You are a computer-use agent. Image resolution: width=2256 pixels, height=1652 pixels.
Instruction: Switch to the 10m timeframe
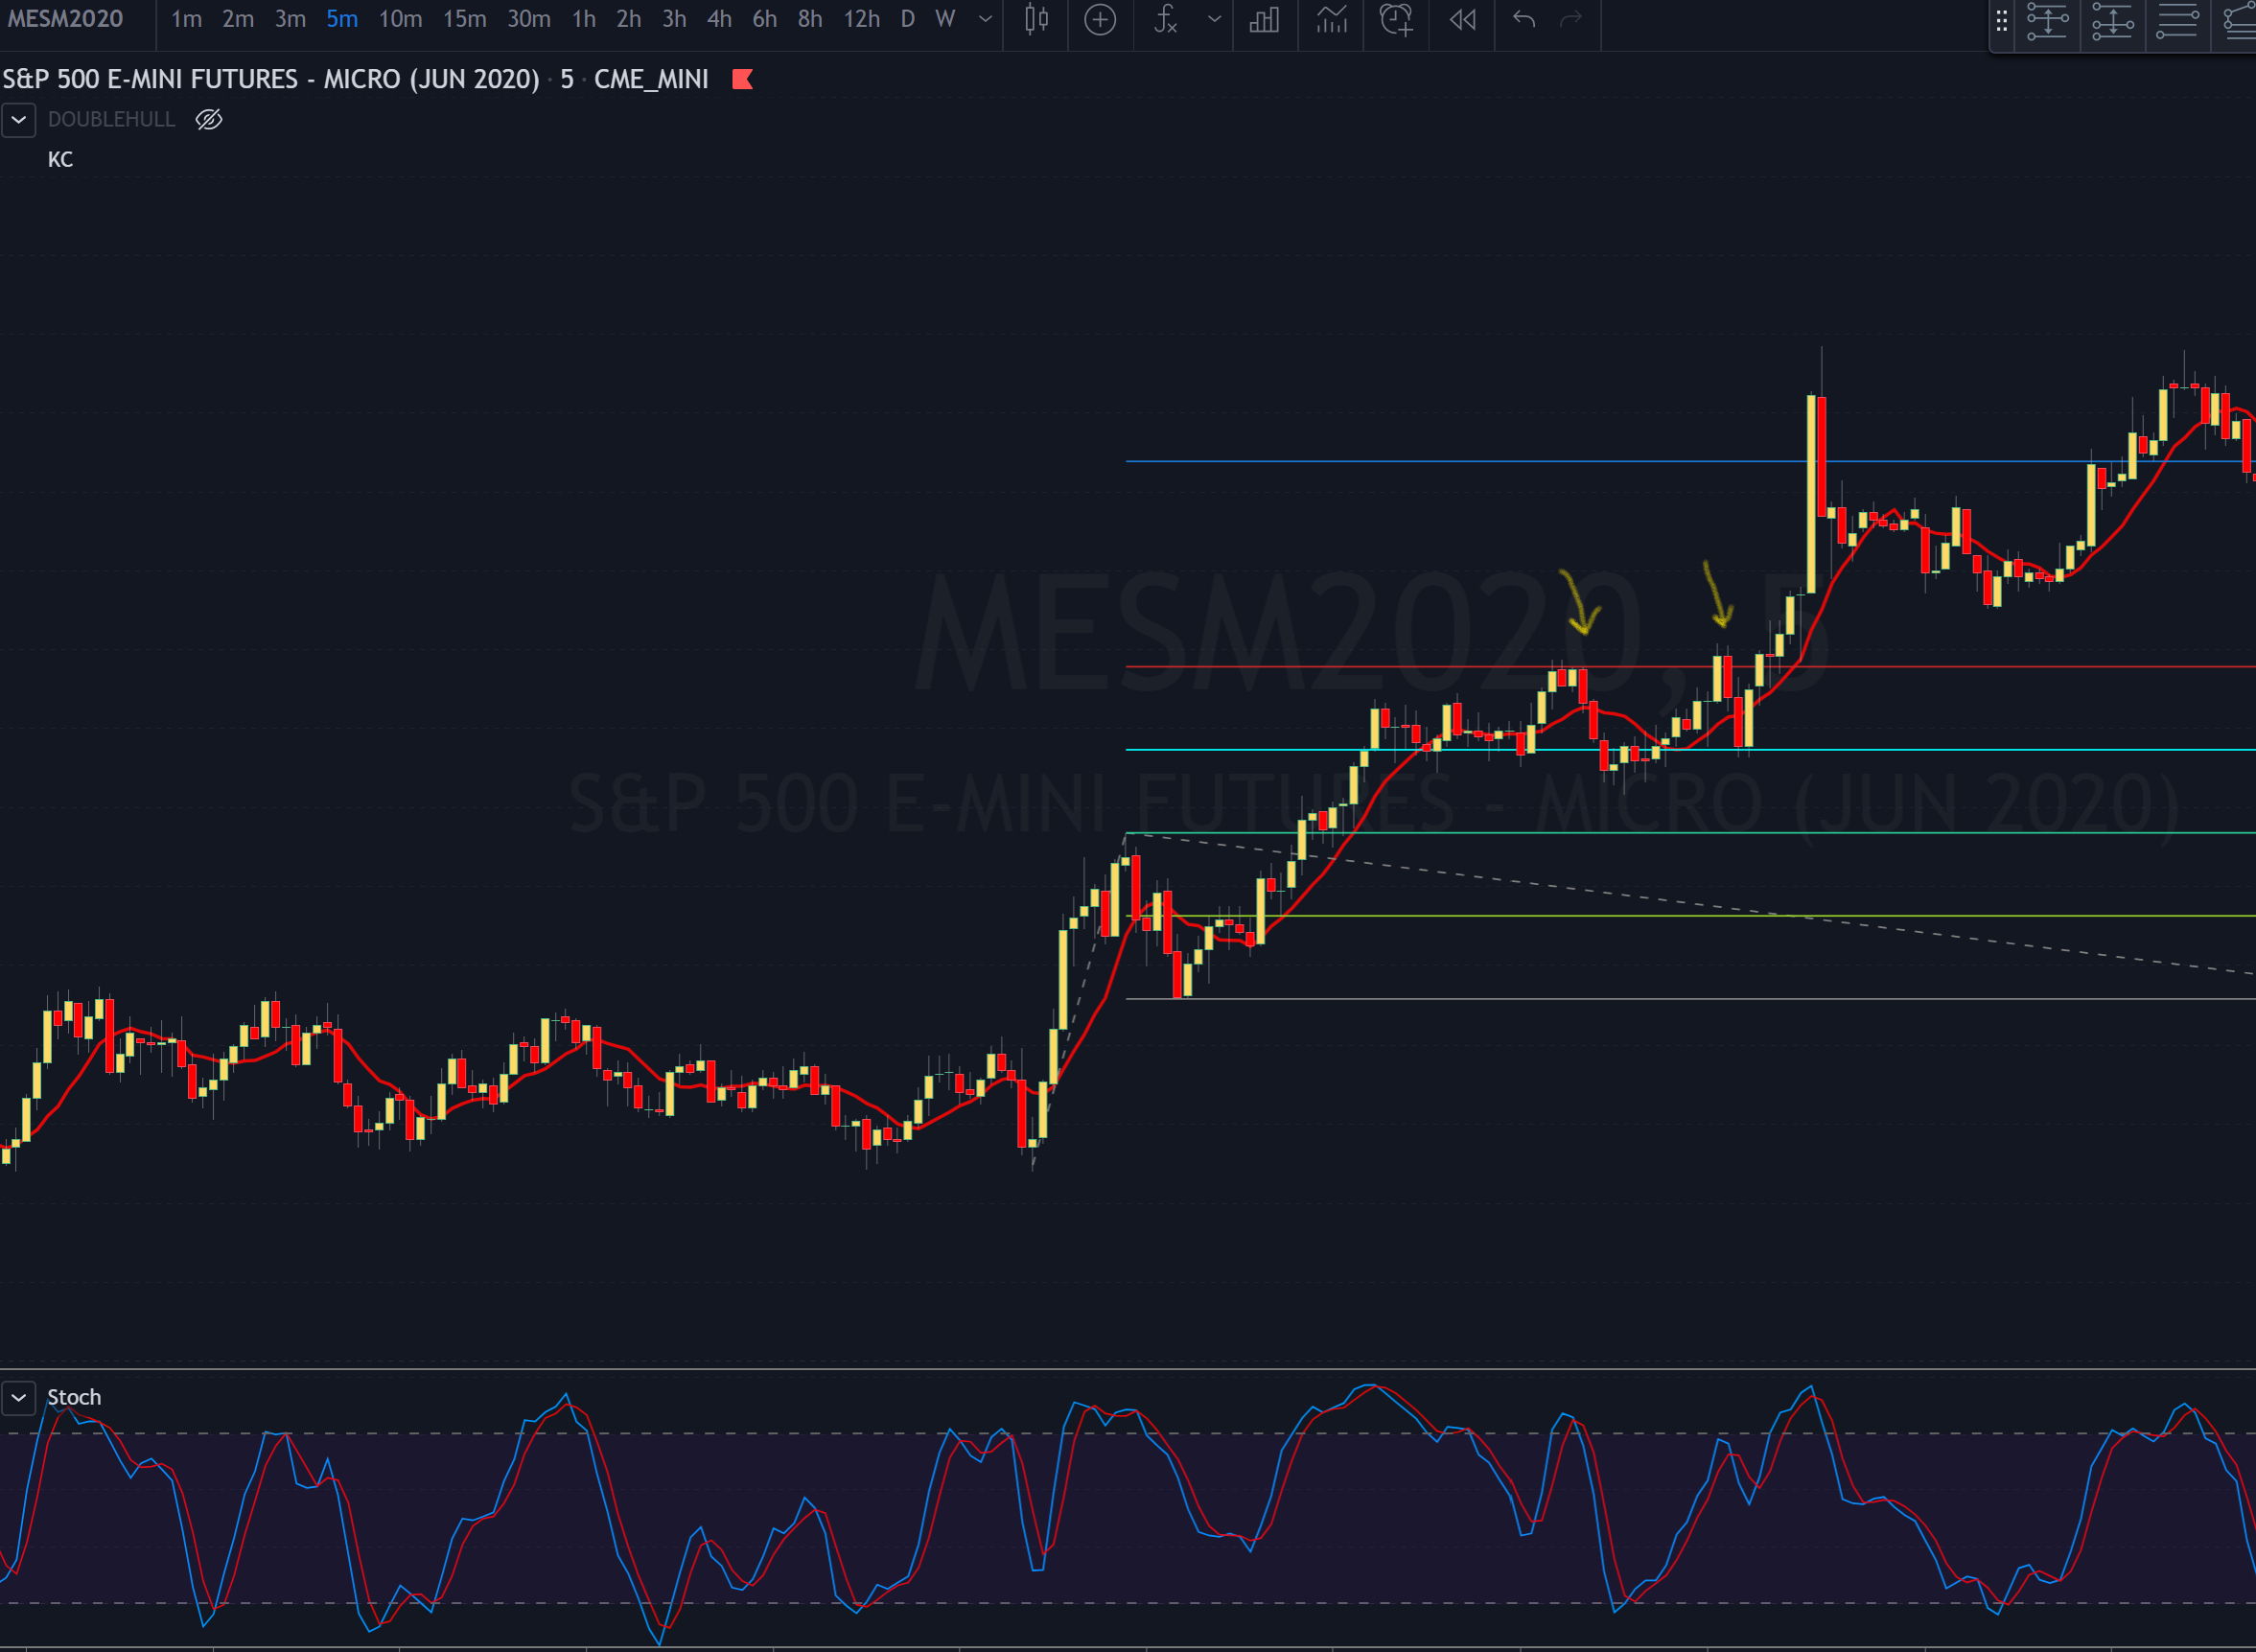tap(400, 20)
